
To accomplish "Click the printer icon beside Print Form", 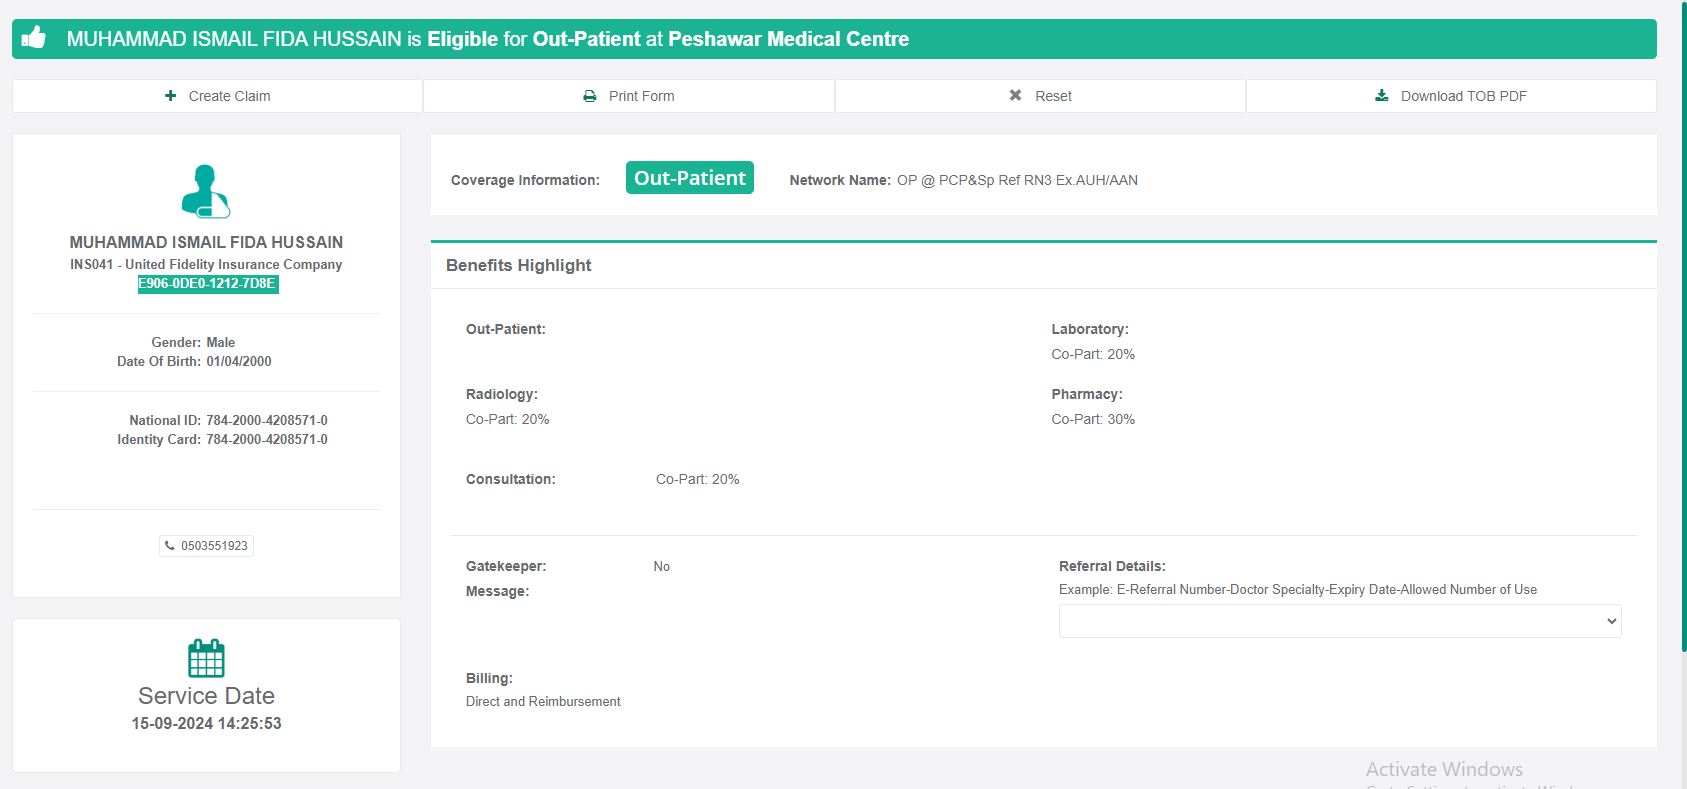I will (x=590, y=96).
